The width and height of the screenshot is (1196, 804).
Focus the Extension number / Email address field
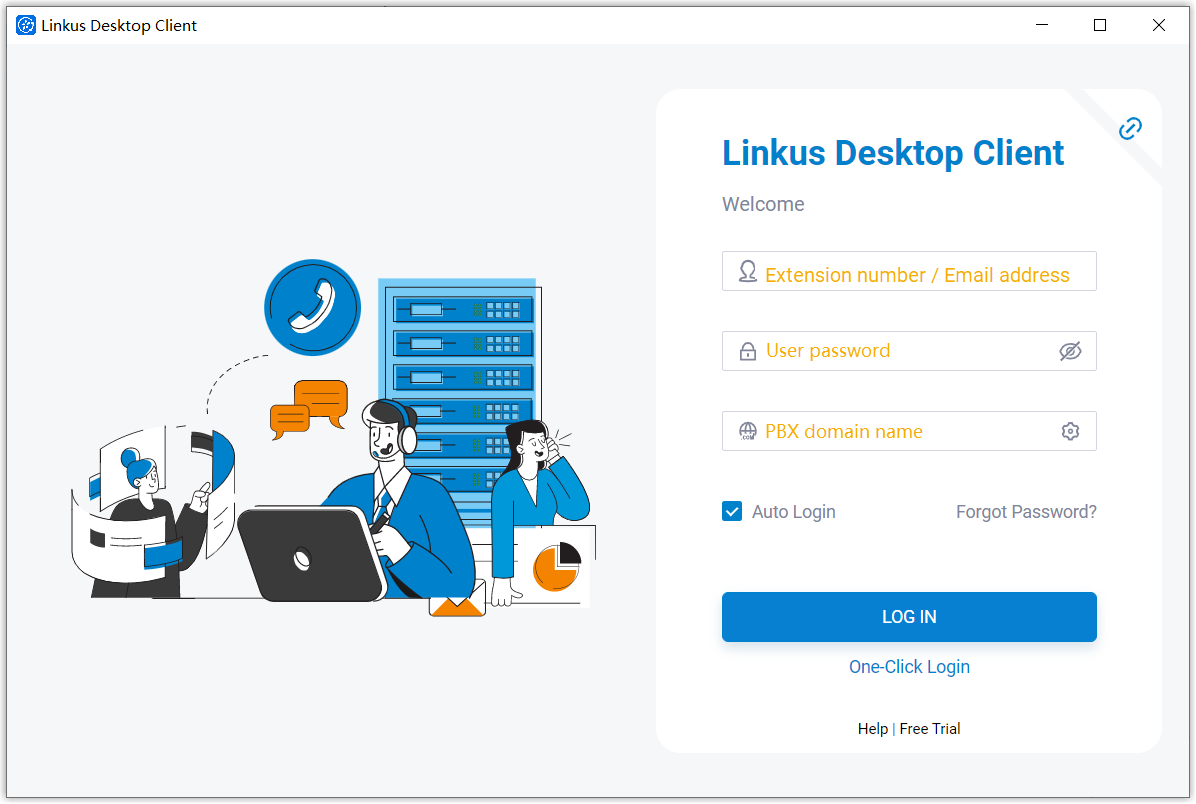(x=909, y=271)
